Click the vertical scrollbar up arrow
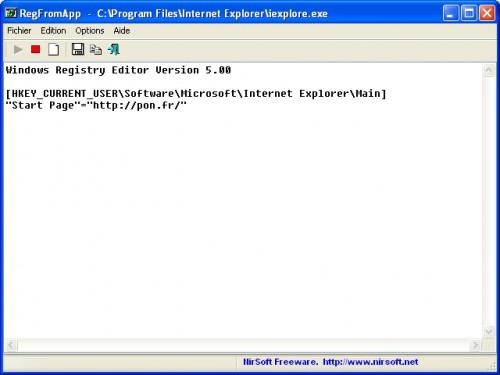The height and width of the screenshot is (375, 500). [x=489, y=70]
